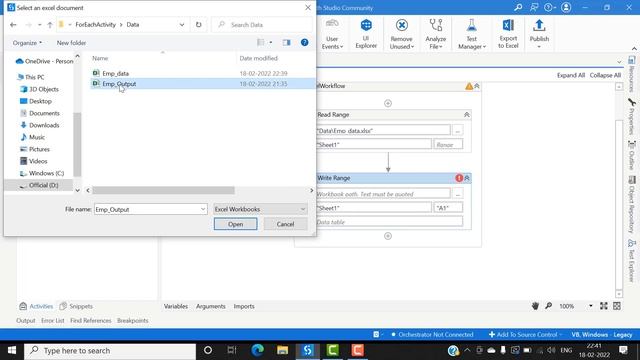640x360 pixels.
Task: Select Windows (C:) drive in navigation pane
Action: point(46,173)
